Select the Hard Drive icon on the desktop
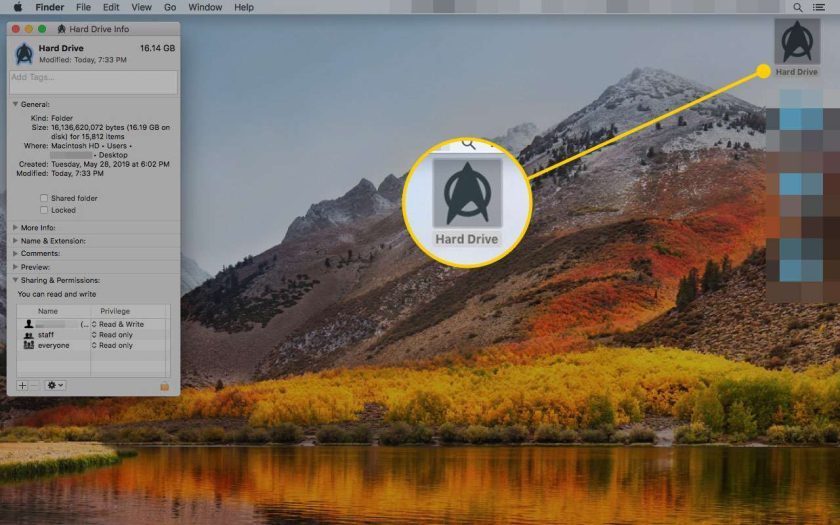Screen dimensions: 840x525 (797, 42)
